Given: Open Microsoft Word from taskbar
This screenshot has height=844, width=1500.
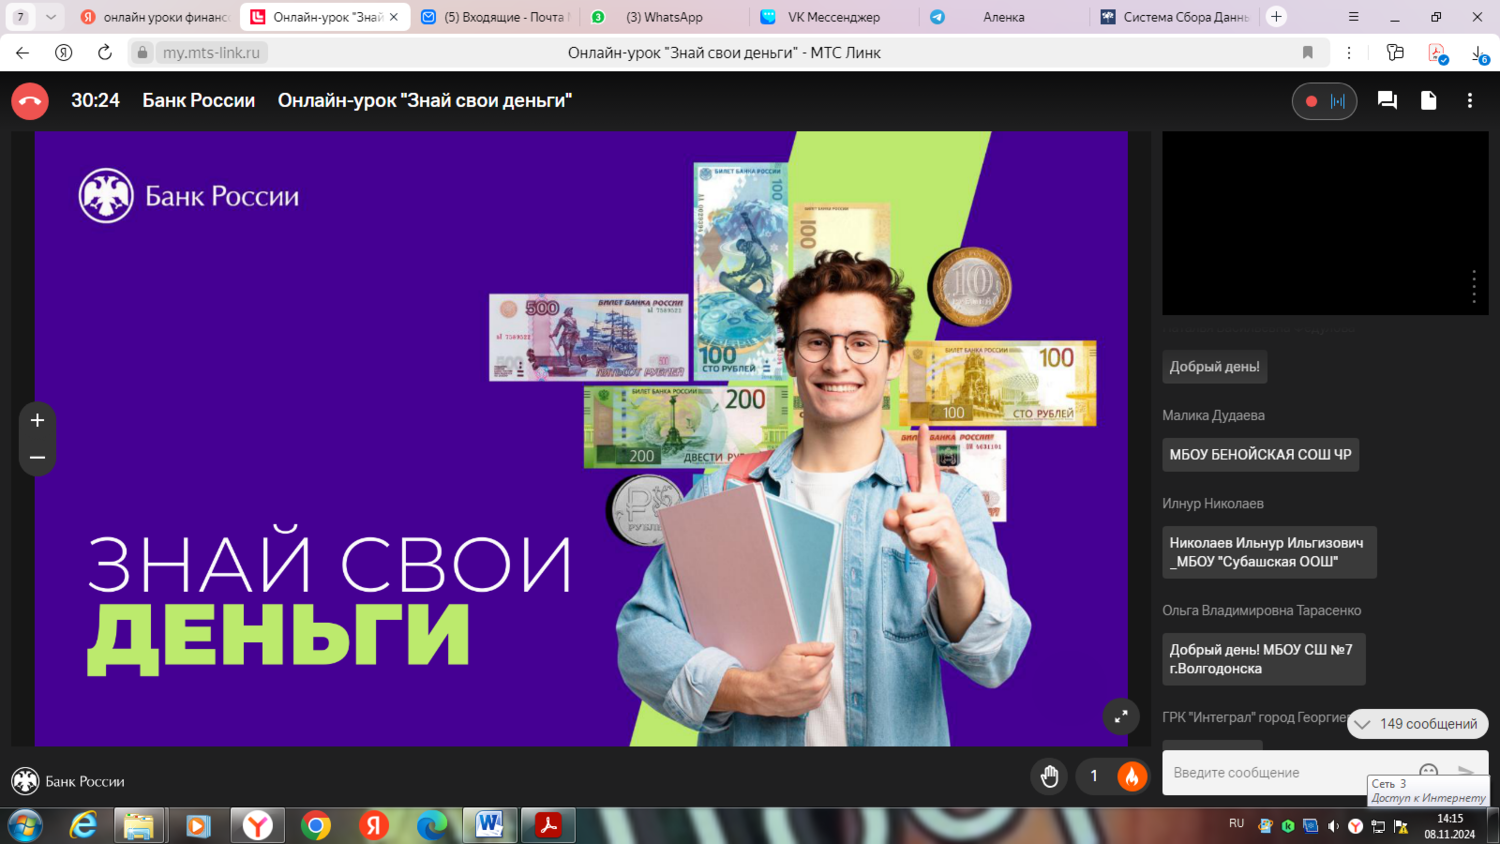Looking at the screenshot, I should 489,826.
